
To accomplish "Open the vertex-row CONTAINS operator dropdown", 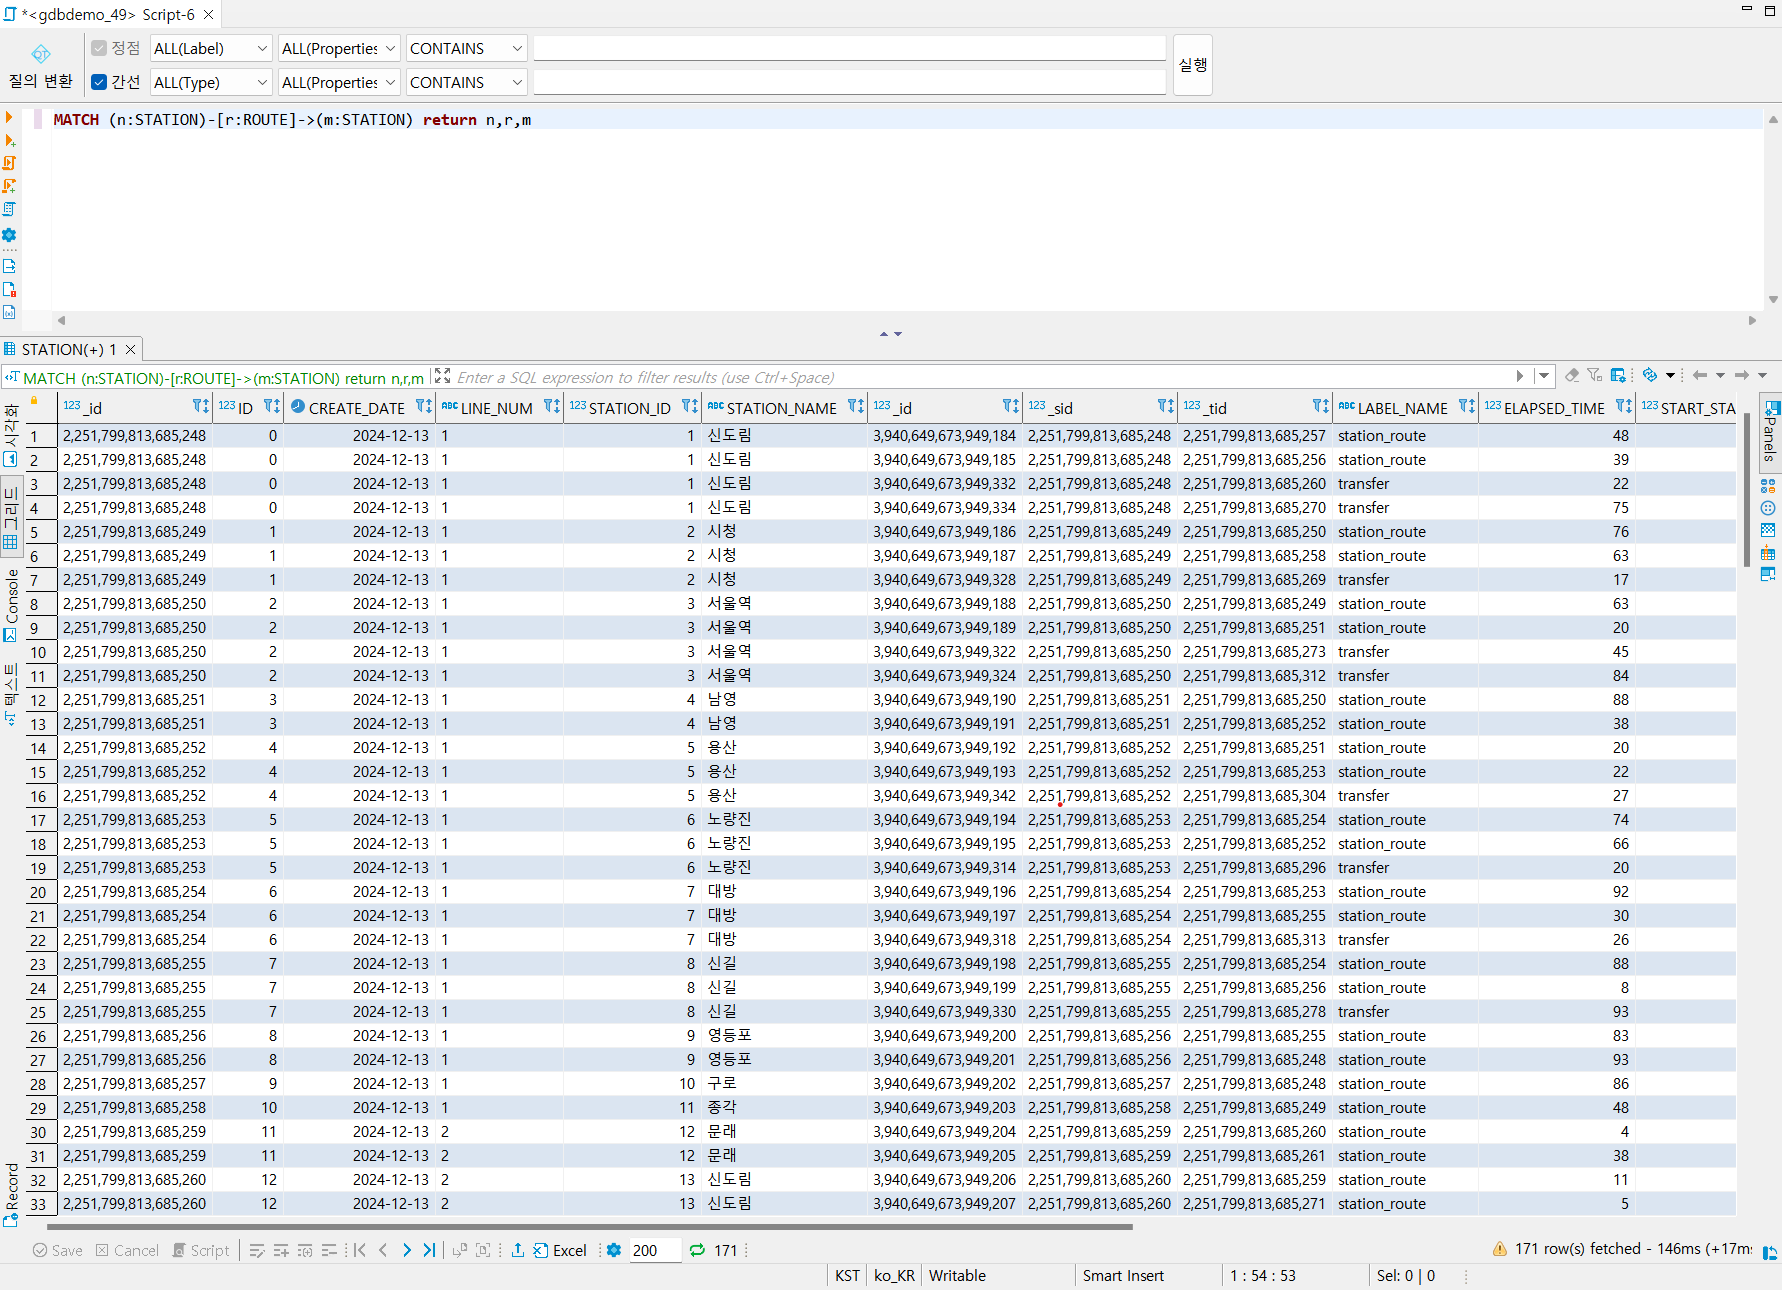I will pos(467,48).
